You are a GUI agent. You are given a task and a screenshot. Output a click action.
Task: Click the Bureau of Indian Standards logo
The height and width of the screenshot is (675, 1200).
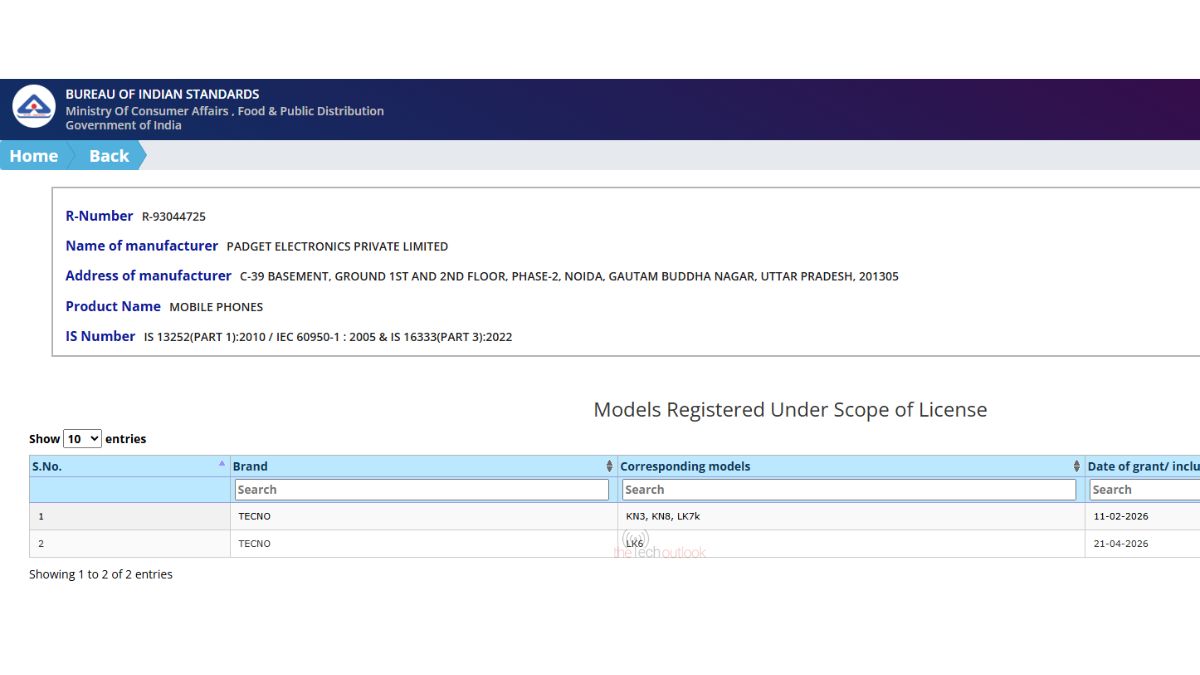coord(34,106)
